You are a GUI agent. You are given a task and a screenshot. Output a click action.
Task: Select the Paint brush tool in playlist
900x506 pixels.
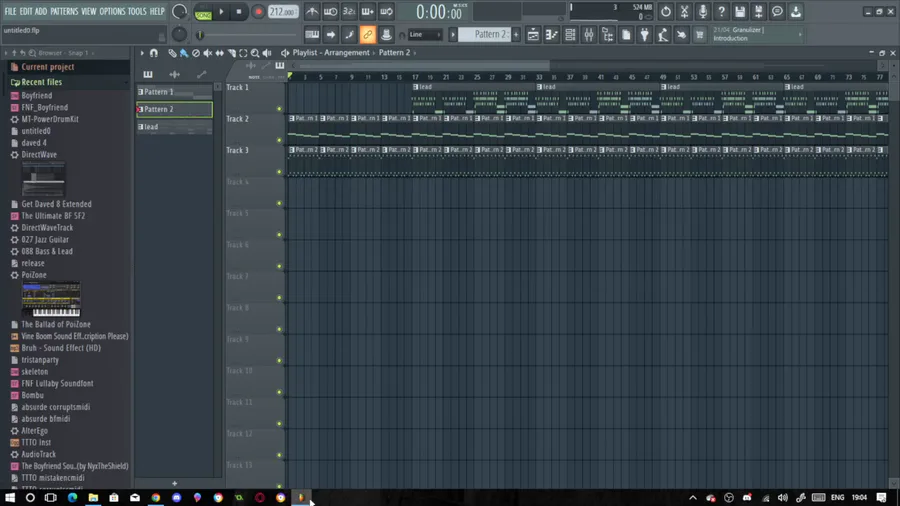click(184, 53)
